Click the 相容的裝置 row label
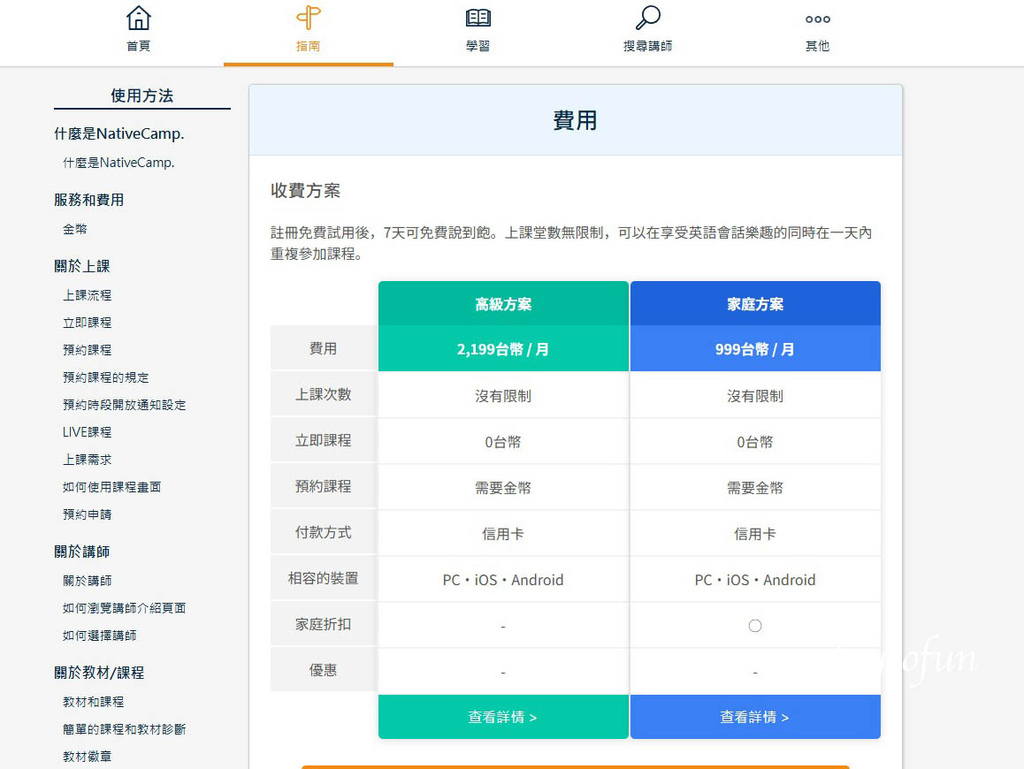The image size is (1024, 769). click(323, 578)
